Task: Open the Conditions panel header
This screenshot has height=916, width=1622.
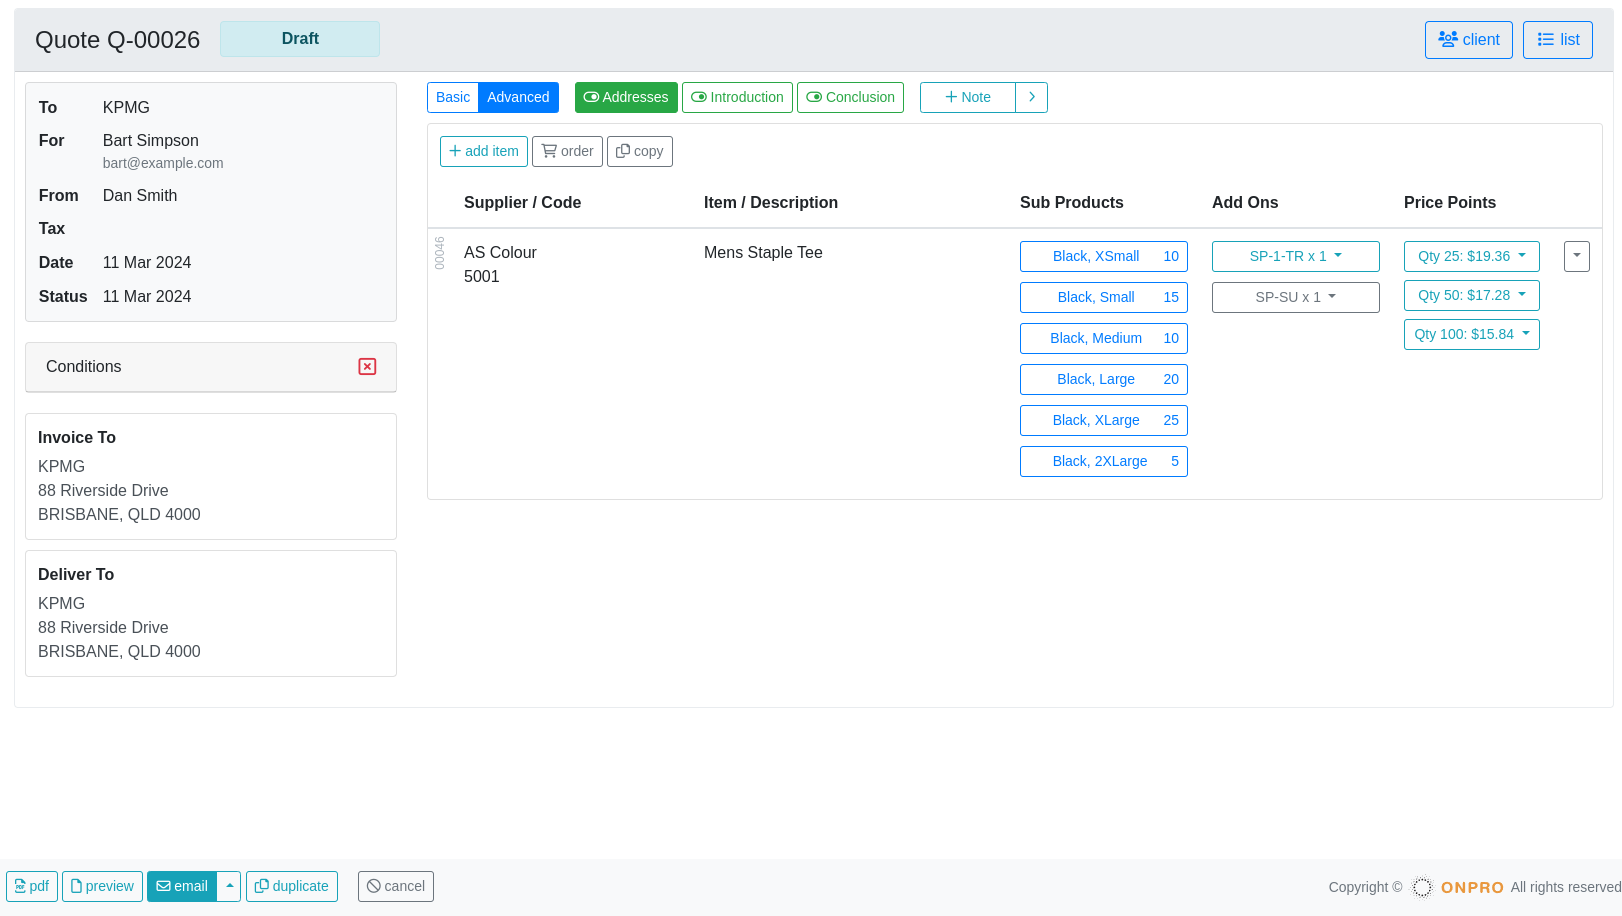Action: coord(211,367)
